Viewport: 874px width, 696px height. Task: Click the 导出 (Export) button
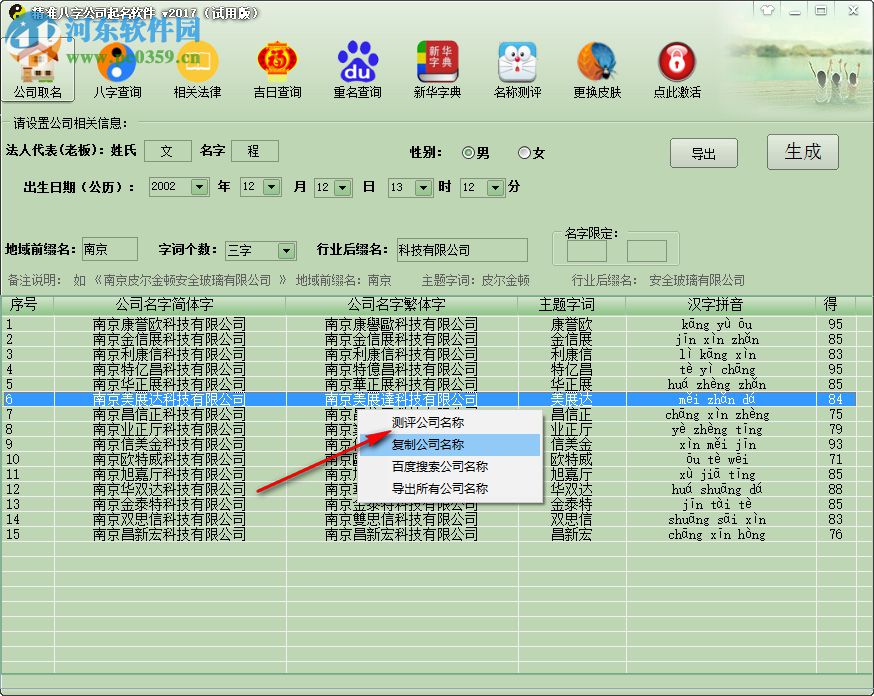pyautogui.click(x=703, y=153)
